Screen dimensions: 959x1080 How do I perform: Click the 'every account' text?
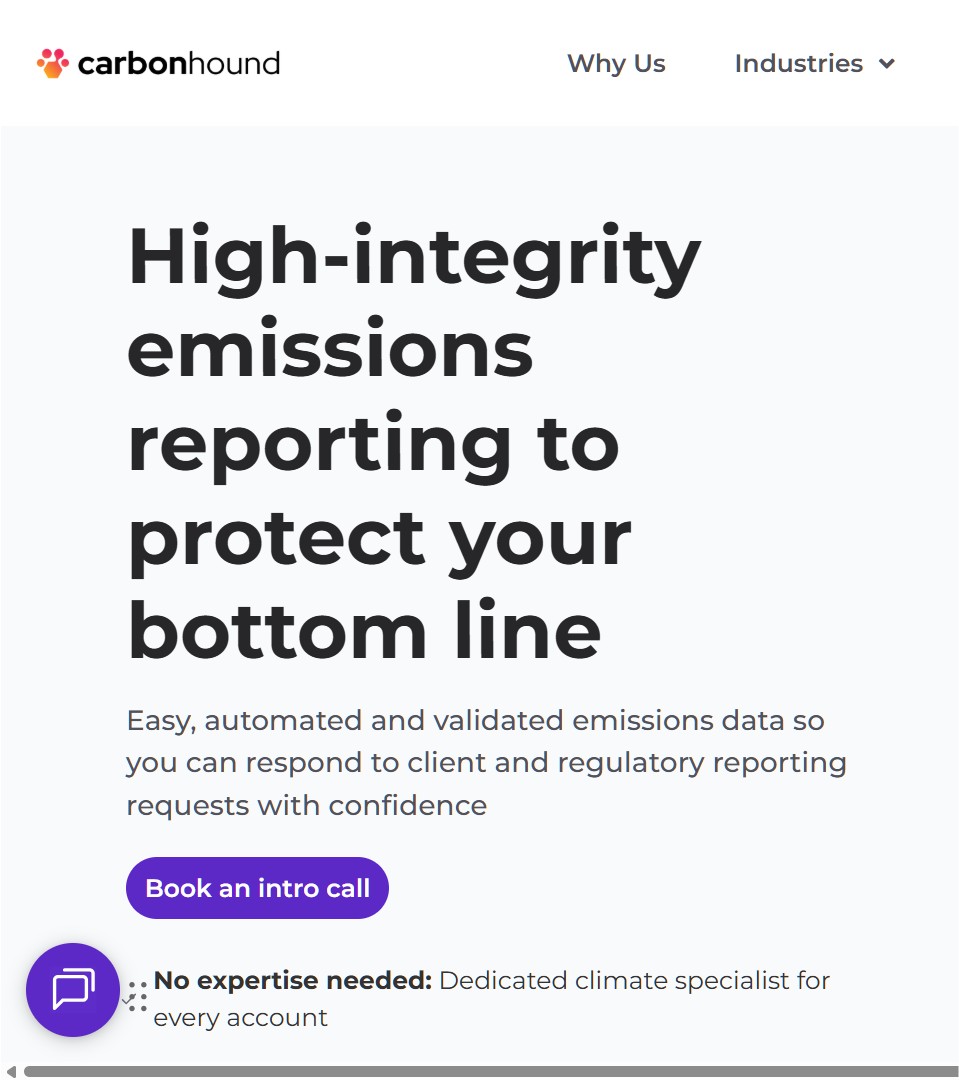click(241, 1018)
